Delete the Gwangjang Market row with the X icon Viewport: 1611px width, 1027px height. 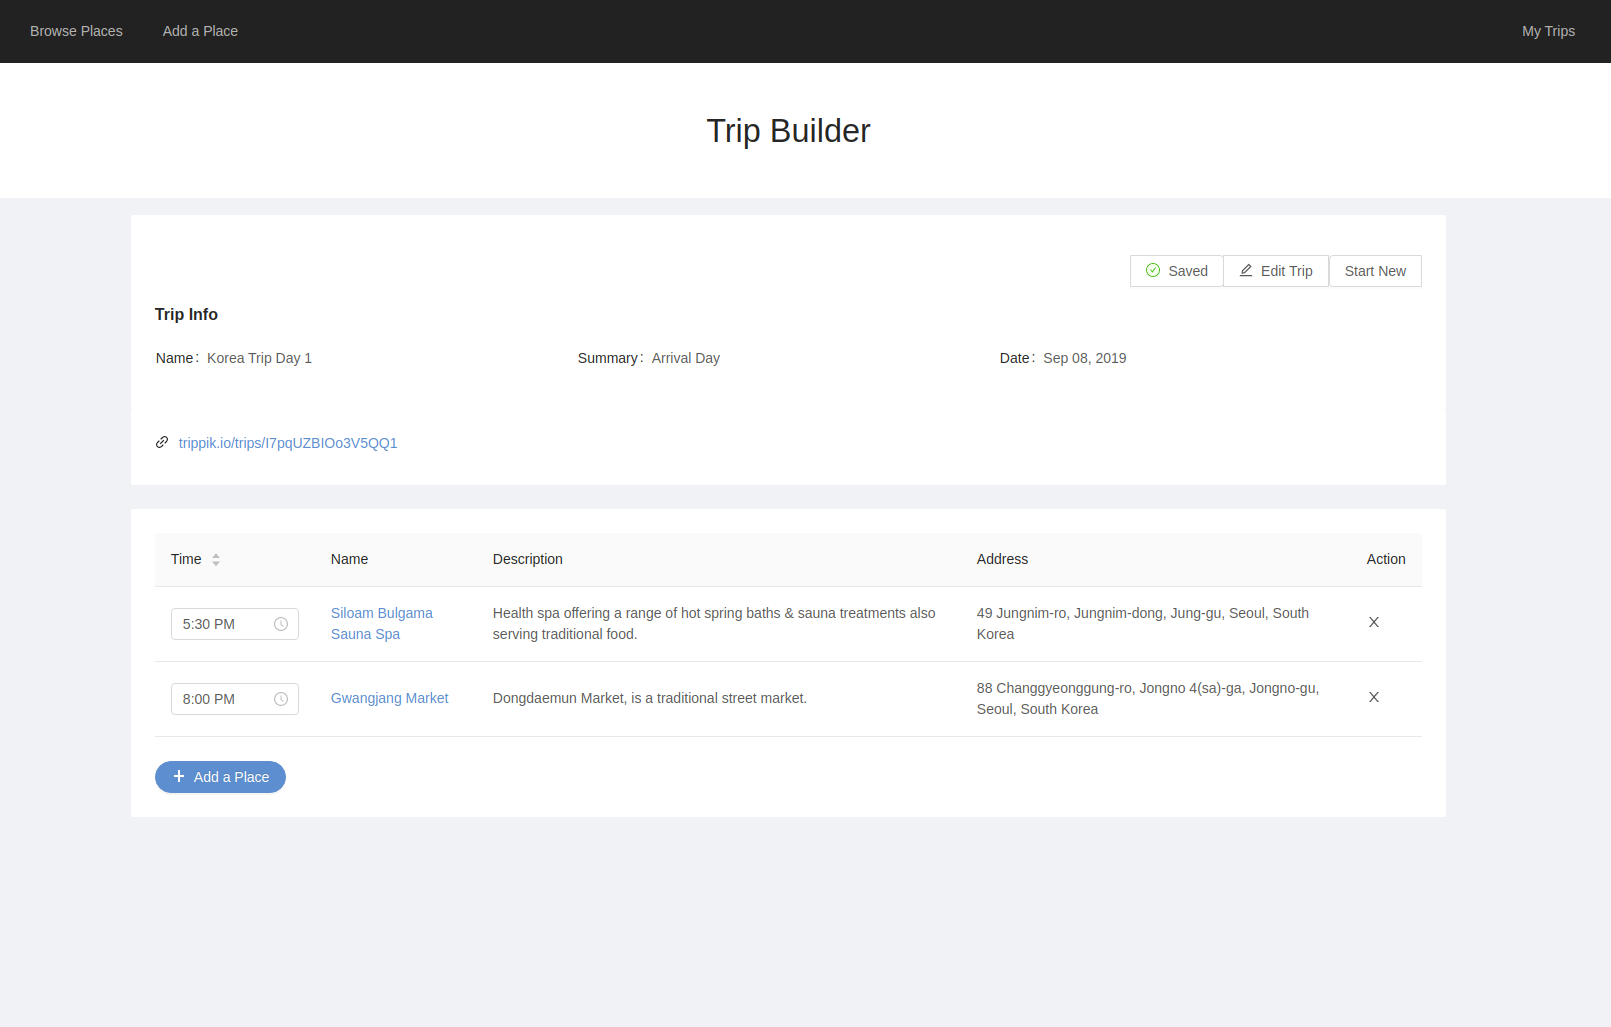coord(1374,697)
